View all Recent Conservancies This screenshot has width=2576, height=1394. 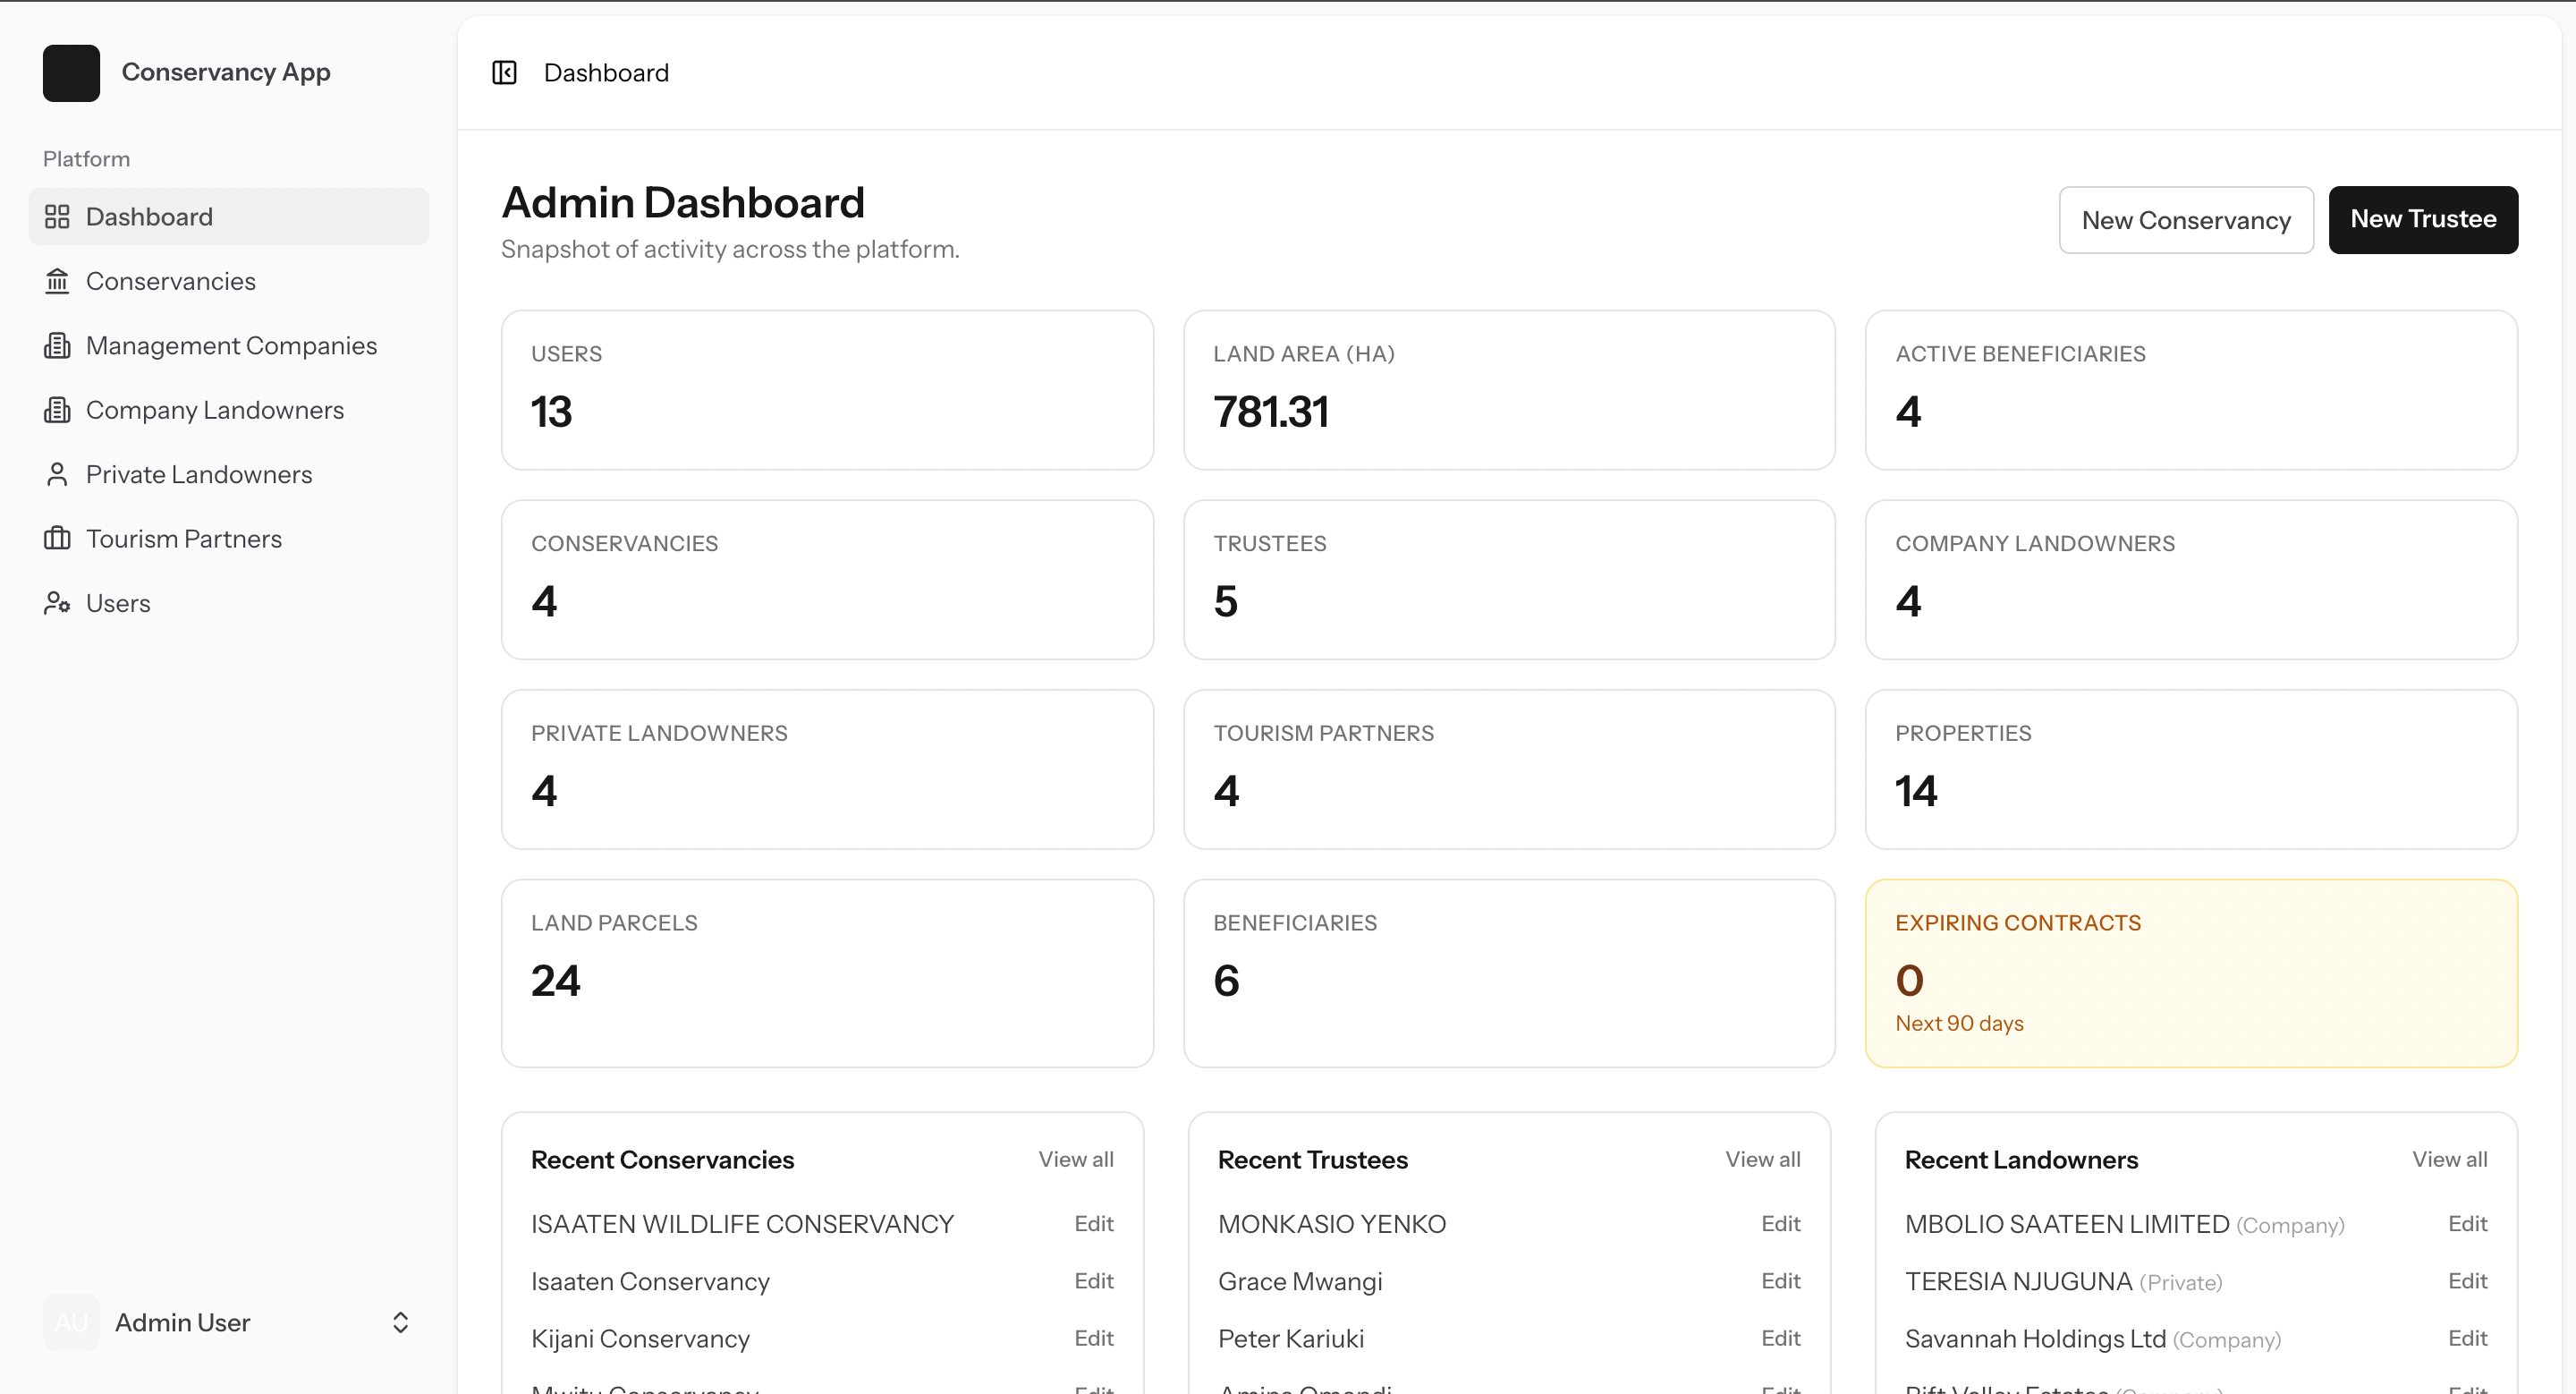coord(1075,1159)
